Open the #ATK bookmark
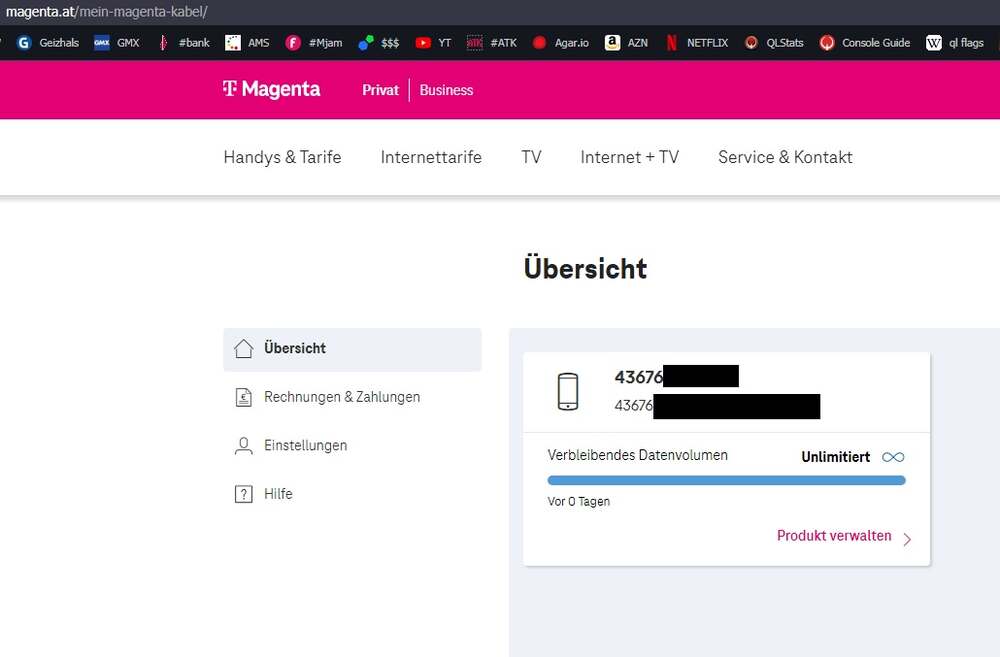This screenshot has width=1000, height=657. click(492, 43)
